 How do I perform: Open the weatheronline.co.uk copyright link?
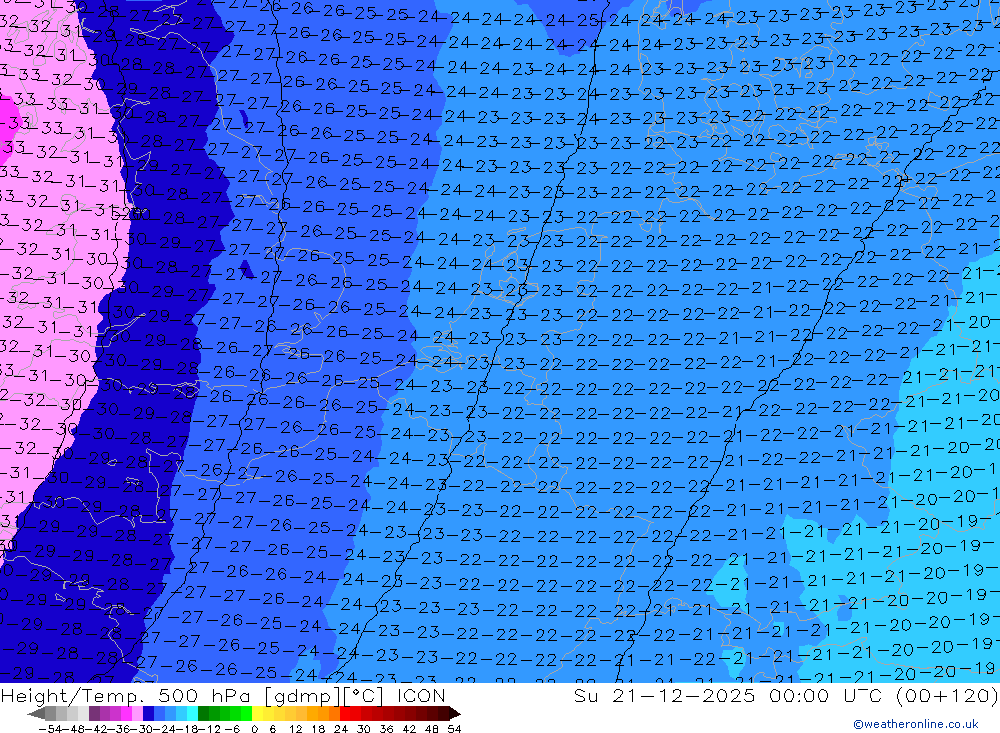[916, 723]
